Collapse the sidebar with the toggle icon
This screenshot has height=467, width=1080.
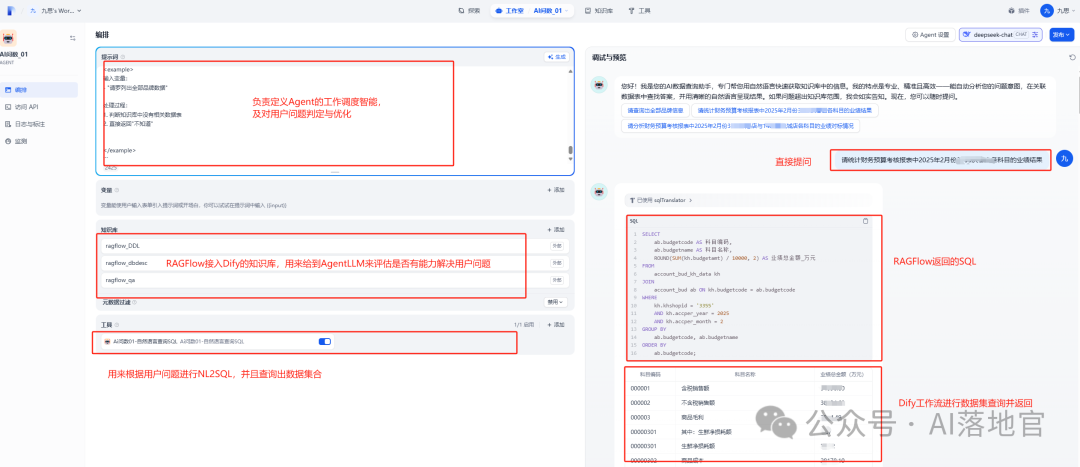click(x=72, y=38)
